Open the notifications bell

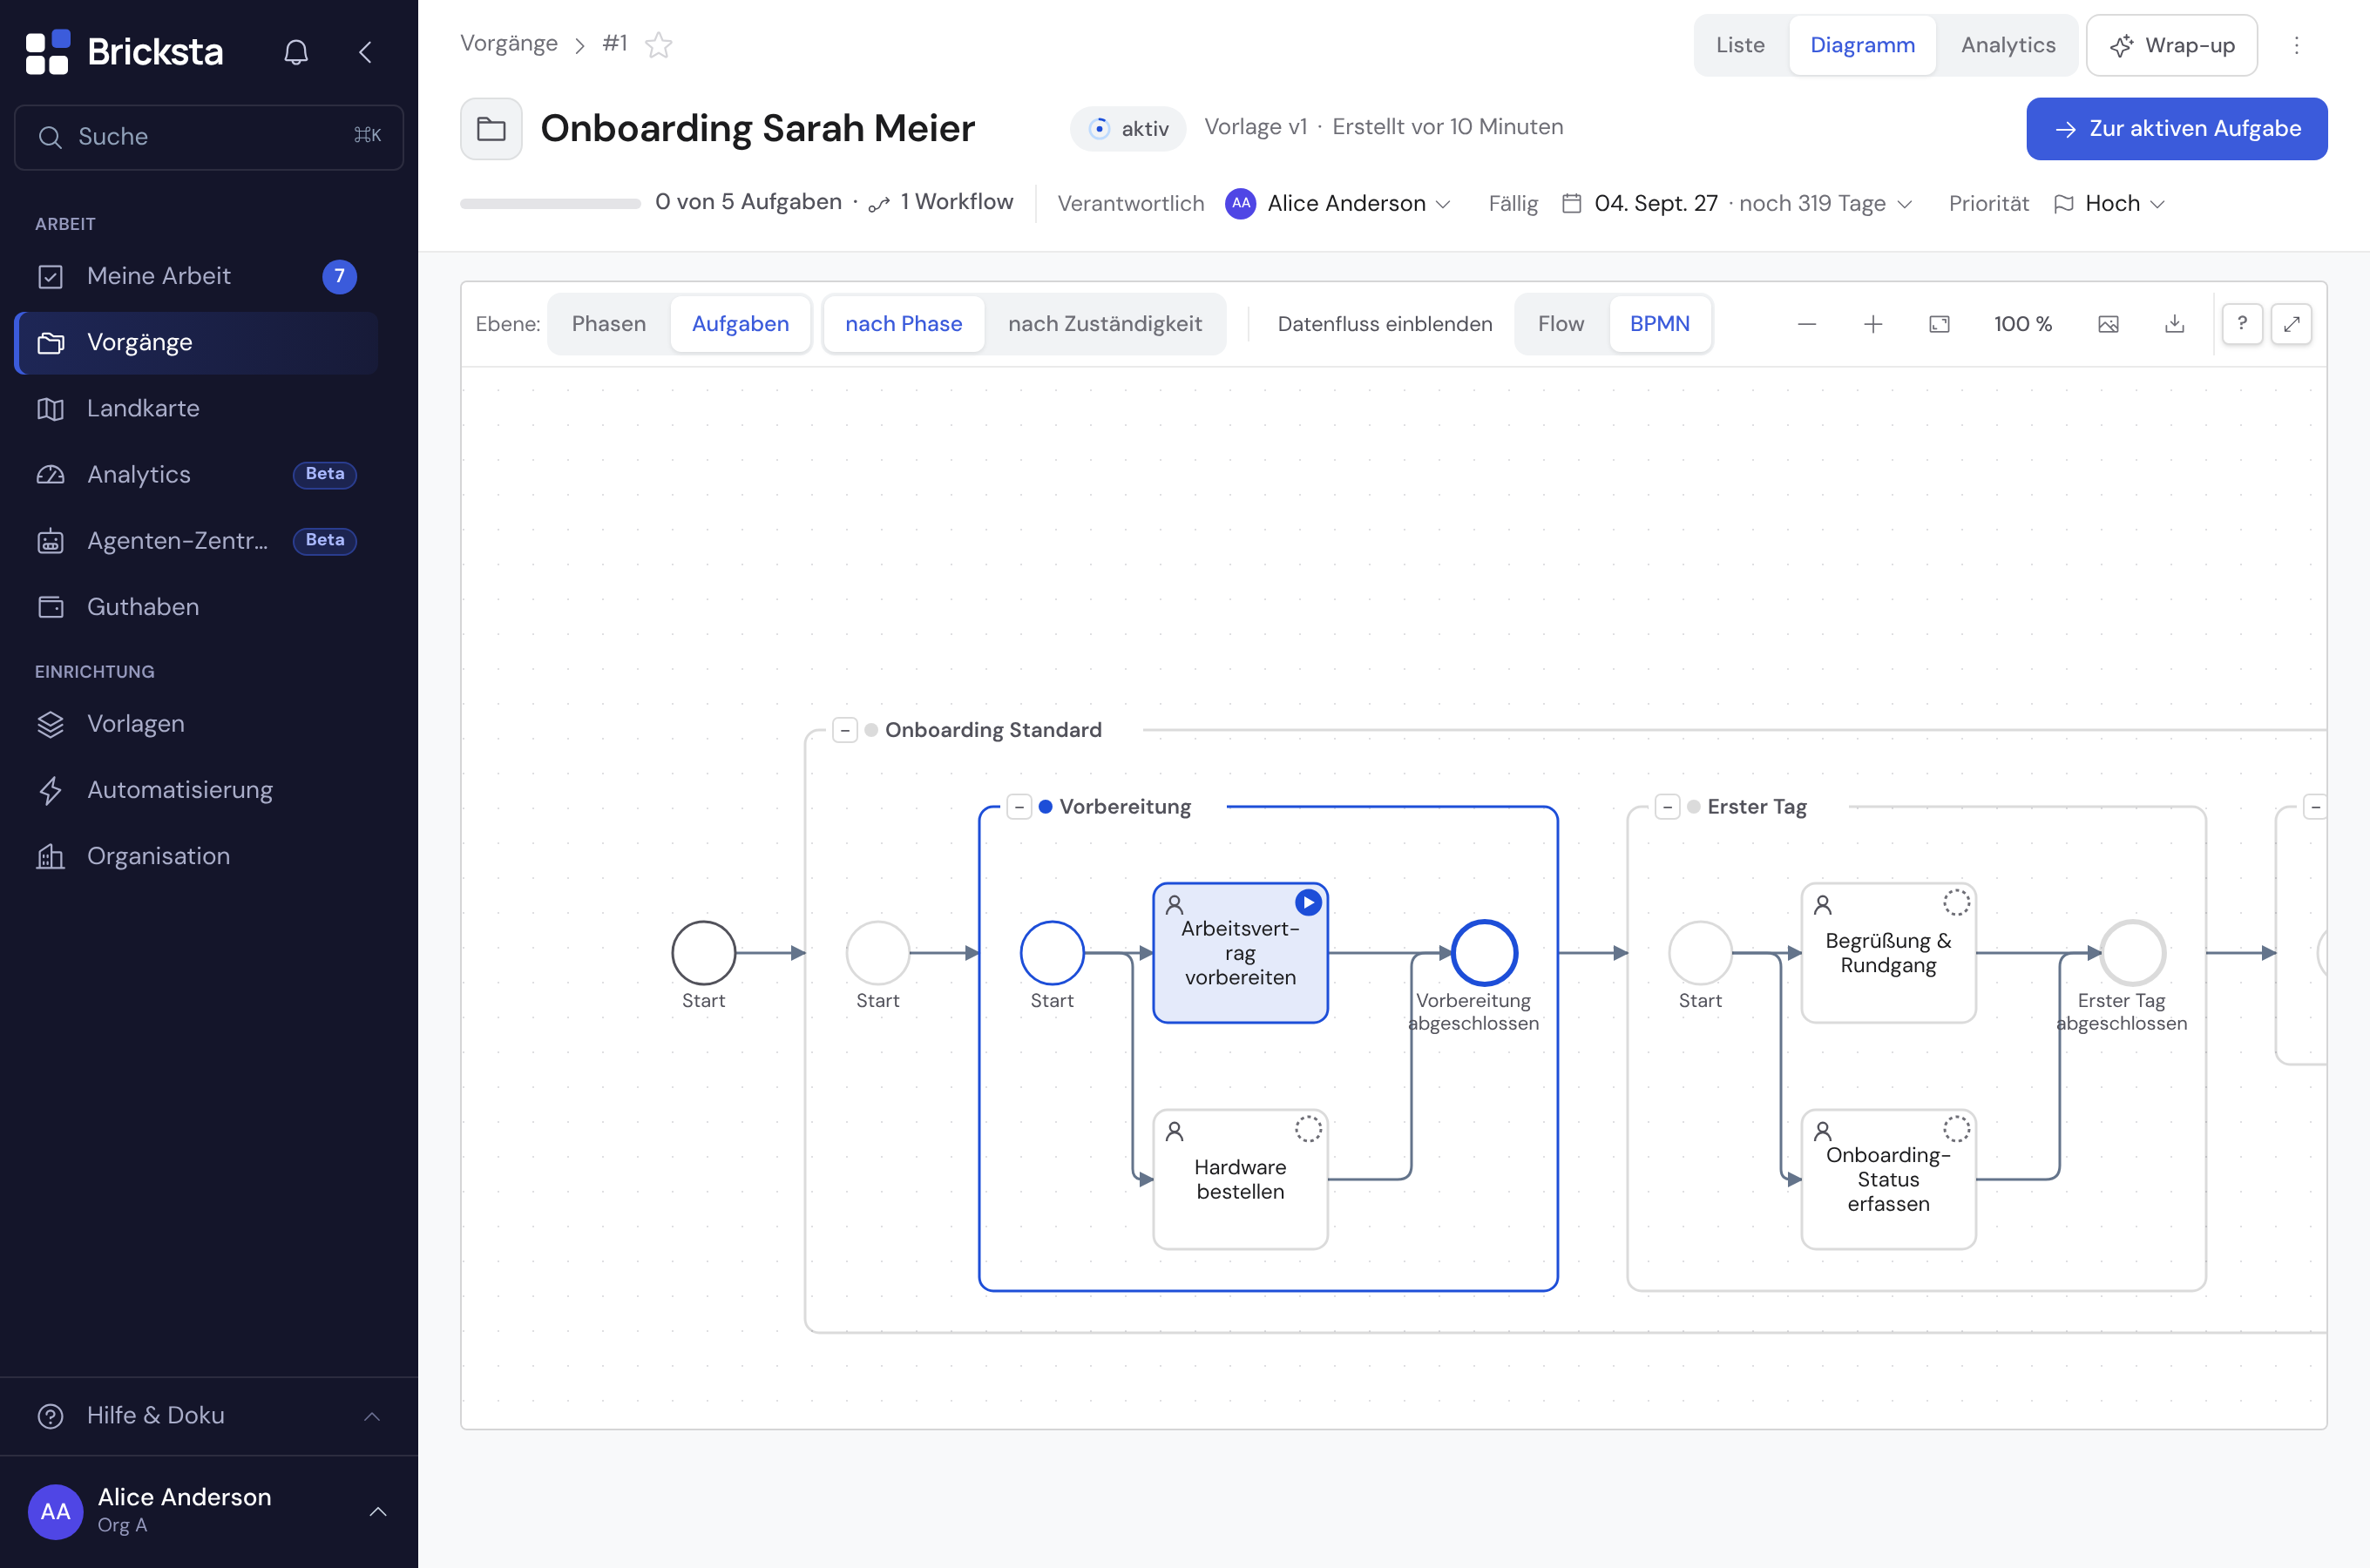point(295,52)
